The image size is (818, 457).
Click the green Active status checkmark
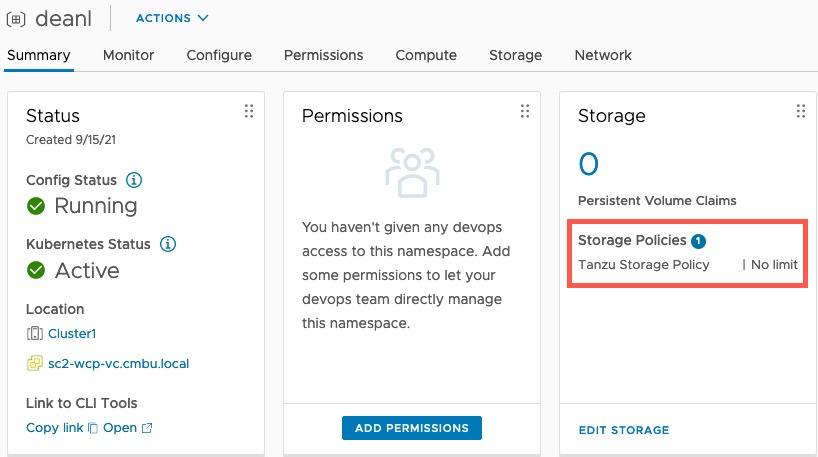[36, 270]
